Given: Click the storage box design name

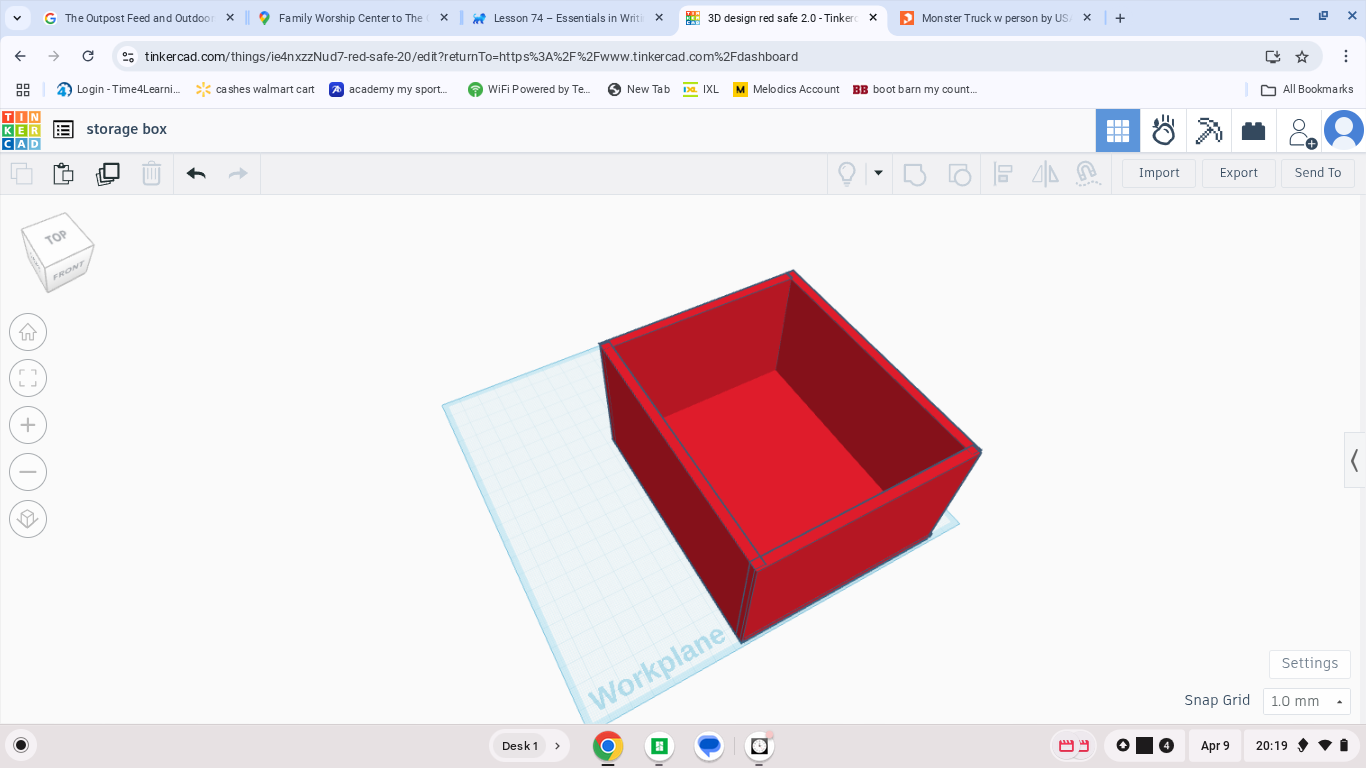Looking at the screenshot, I should point(127,129).
